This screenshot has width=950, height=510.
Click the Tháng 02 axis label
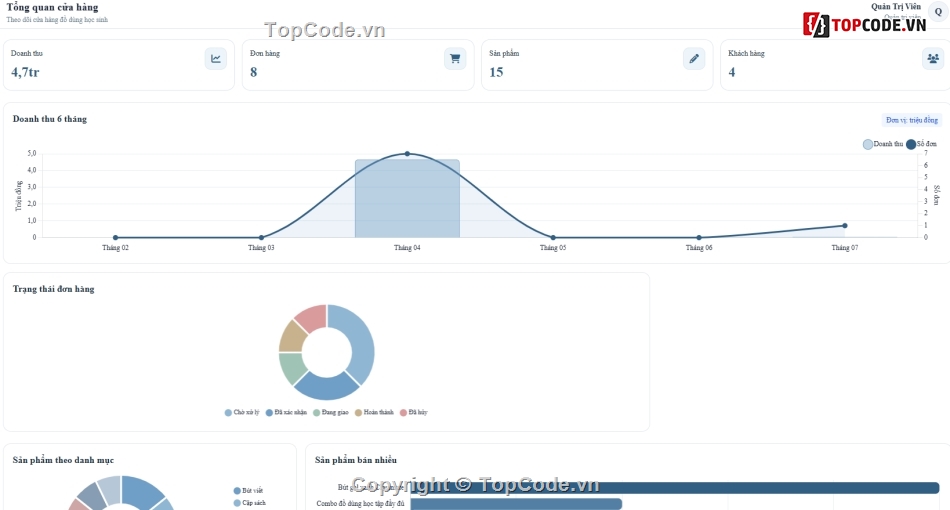[115, 248]
